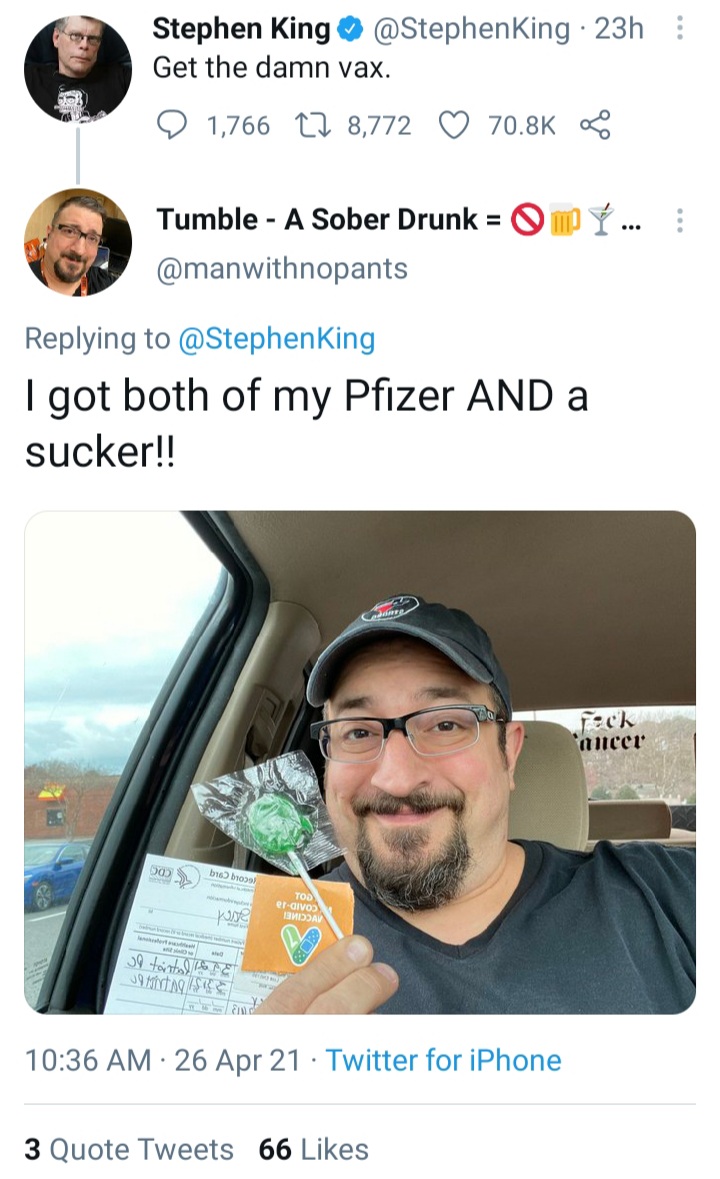This screenshot has width=720, height=1179.
Task: Open the @StephenKing reply mention link
Action: coord(277,338)
